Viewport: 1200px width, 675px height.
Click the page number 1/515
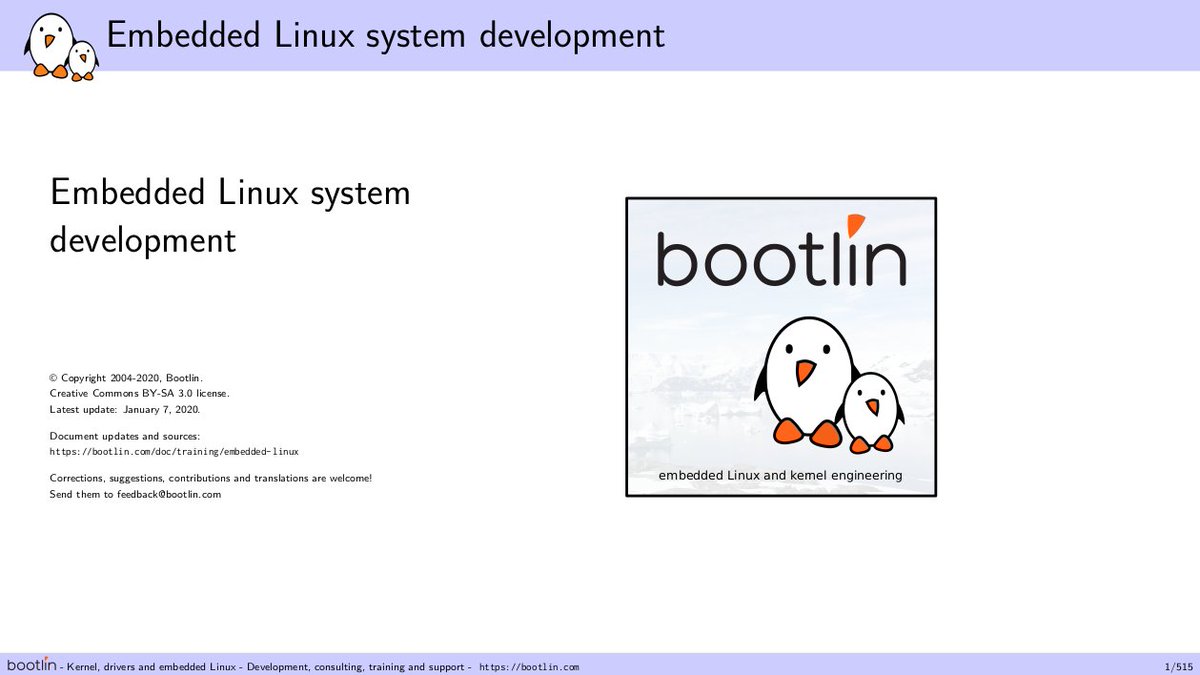(1179, 667)
